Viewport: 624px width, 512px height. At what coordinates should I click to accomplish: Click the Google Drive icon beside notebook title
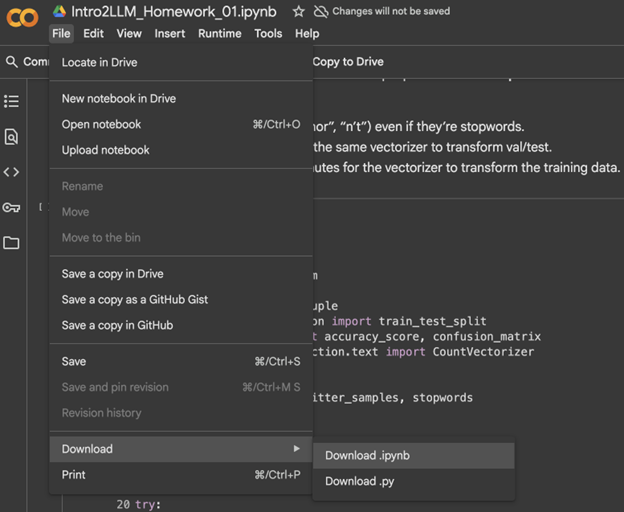click(x=59, y=12)
